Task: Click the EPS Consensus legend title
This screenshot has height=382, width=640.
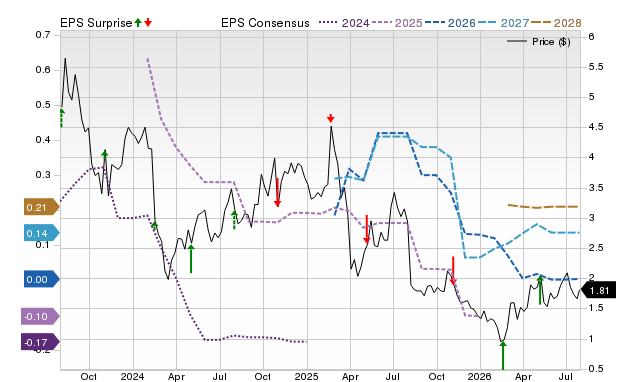Action: (265, 23)
